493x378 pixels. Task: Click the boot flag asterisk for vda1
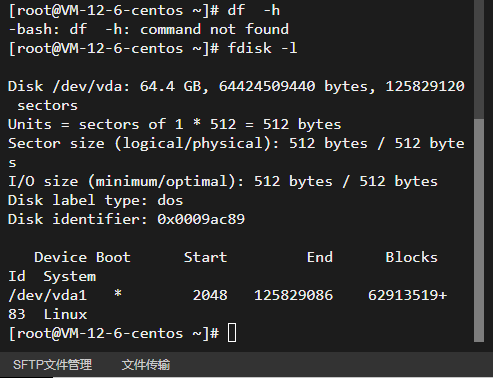coord(118,294)
